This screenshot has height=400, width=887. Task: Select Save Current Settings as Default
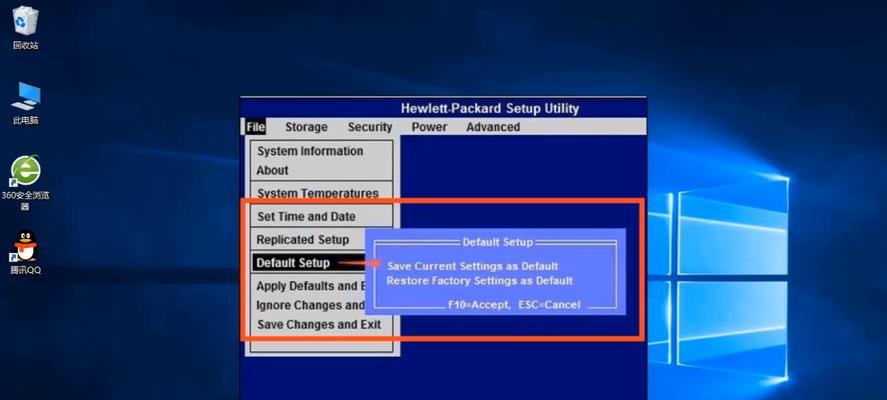[x=473, y=266]
